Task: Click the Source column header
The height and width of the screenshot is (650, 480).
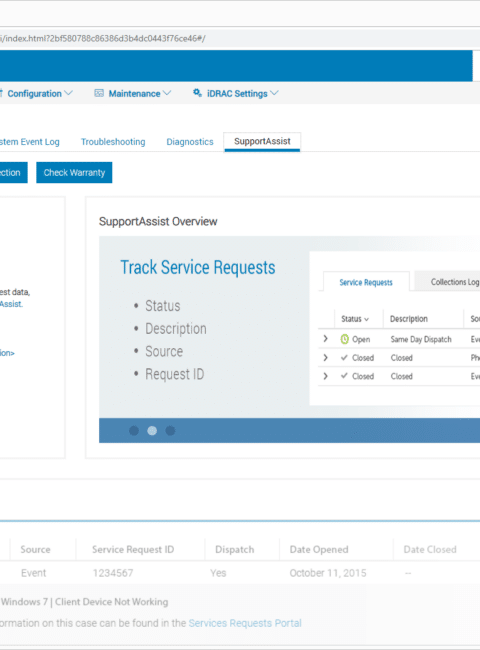Action: click(35, 549)
